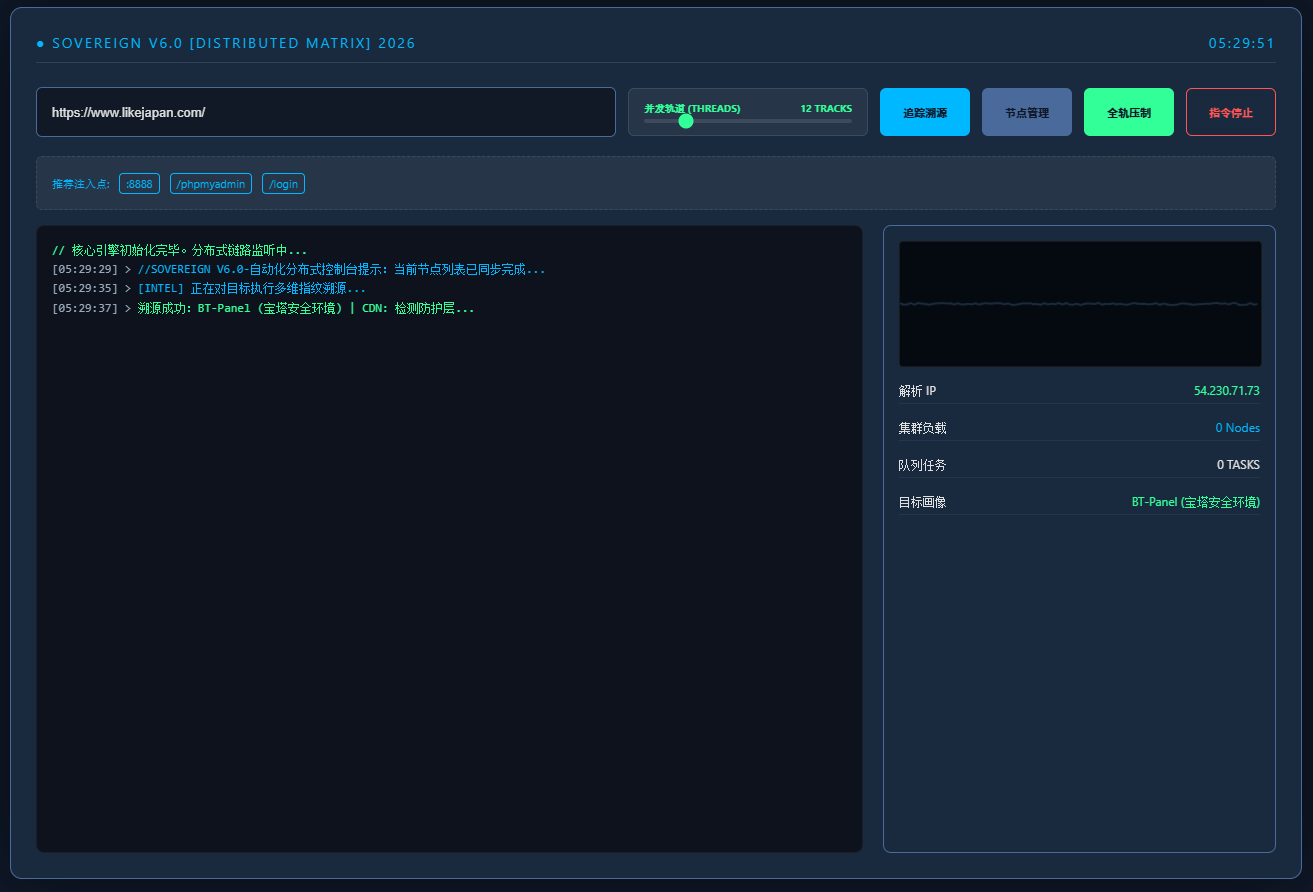Click the green 全轨压制 button
Screen dimensions: 1313x892
(x=1128, y=113)
